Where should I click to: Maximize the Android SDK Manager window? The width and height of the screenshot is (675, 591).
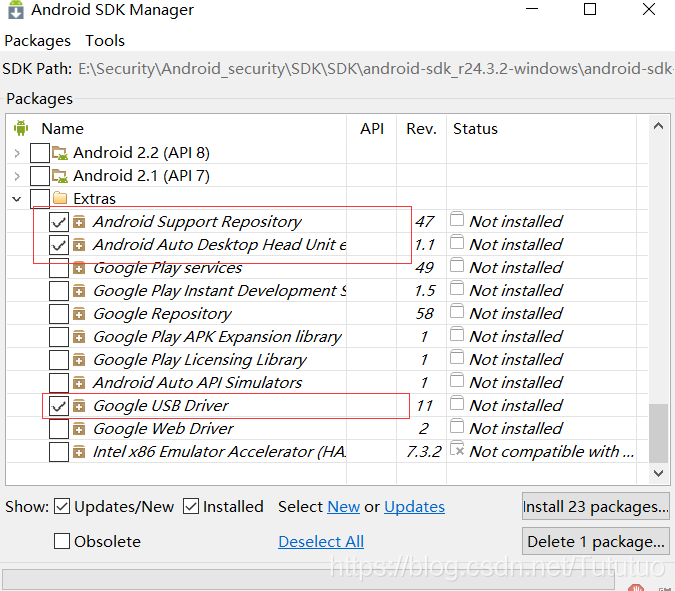590,9
